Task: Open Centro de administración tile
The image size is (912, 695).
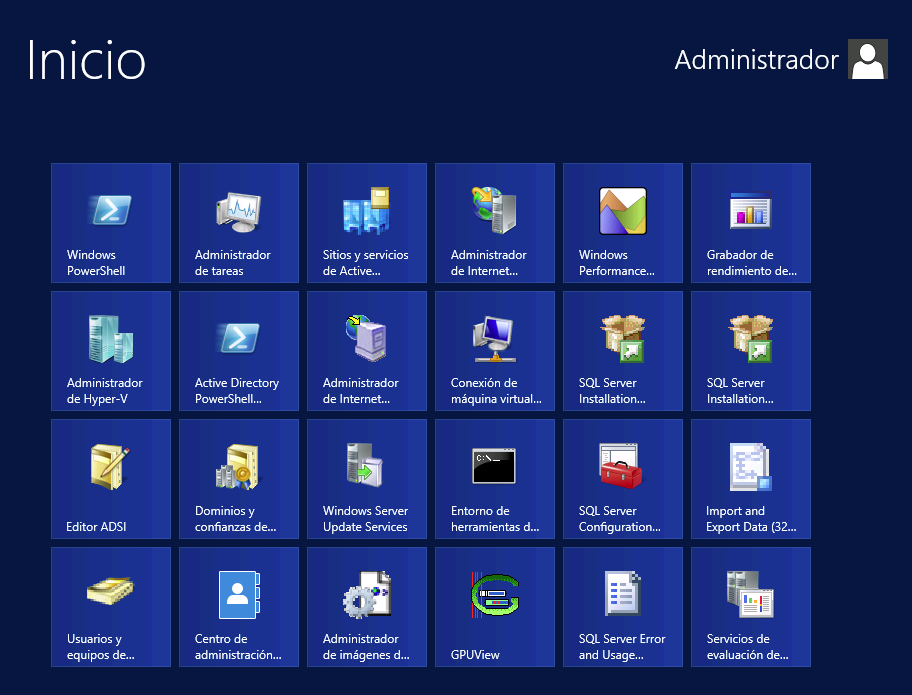Action: click(x=239, y=607)
